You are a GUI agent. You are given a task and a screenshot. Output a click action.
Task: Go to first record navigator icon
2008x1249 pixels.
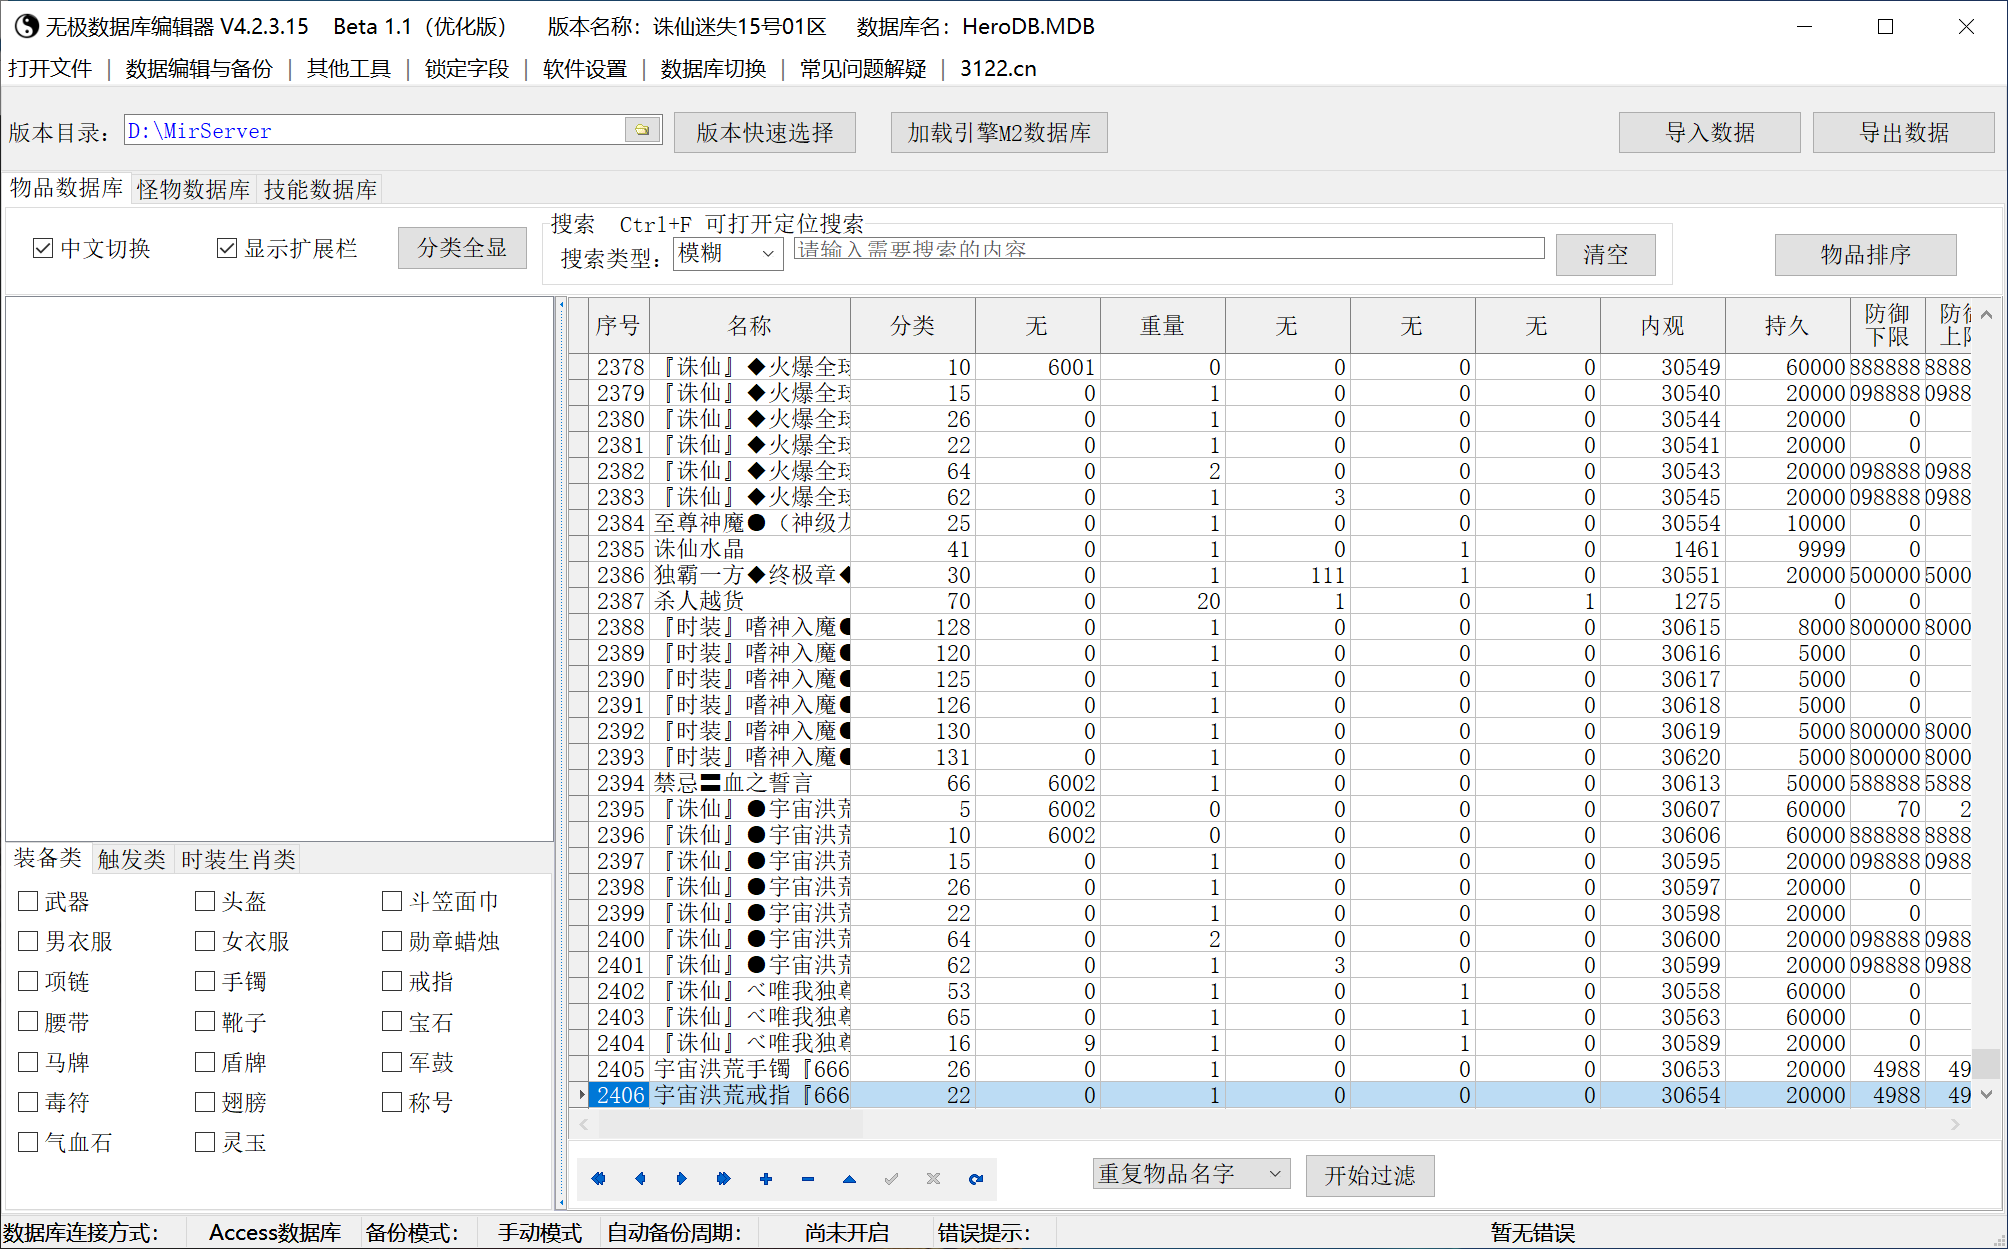598,1178
